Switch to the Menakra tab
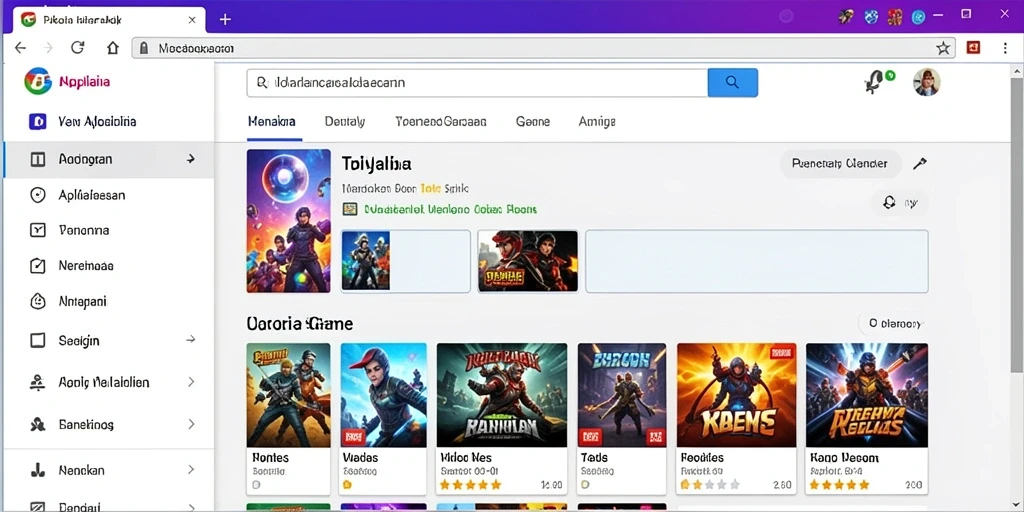This screenshot has width=1024, height=512. [272, 121]
